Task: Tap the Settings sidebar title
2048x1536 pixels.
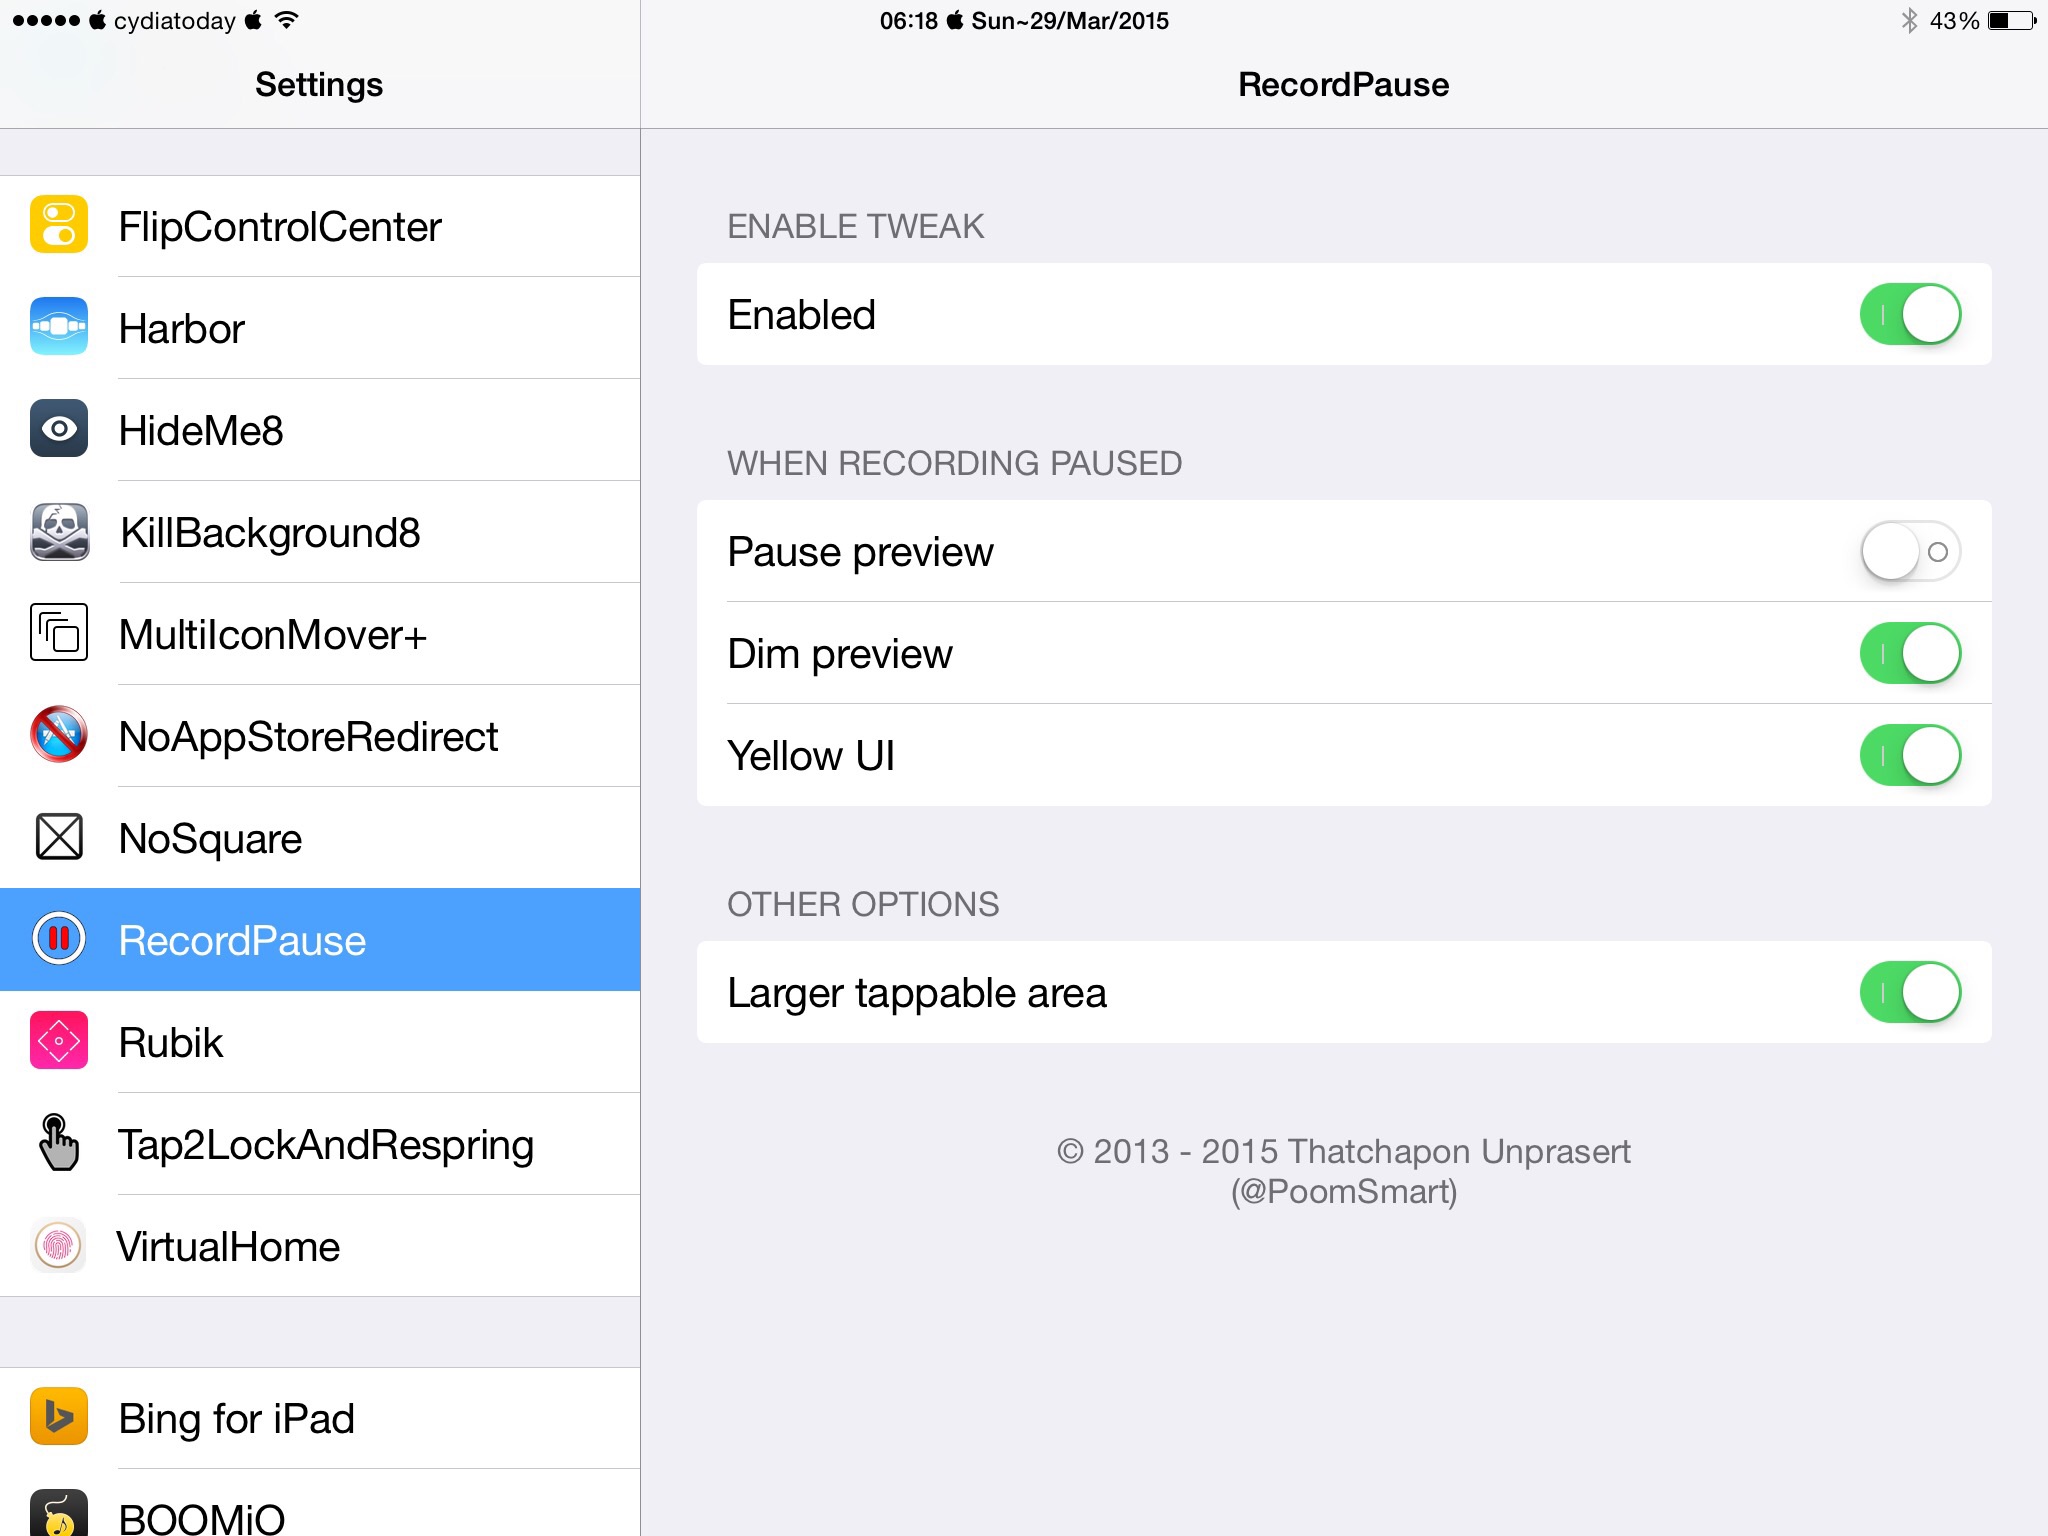Action: pos(319,85)
